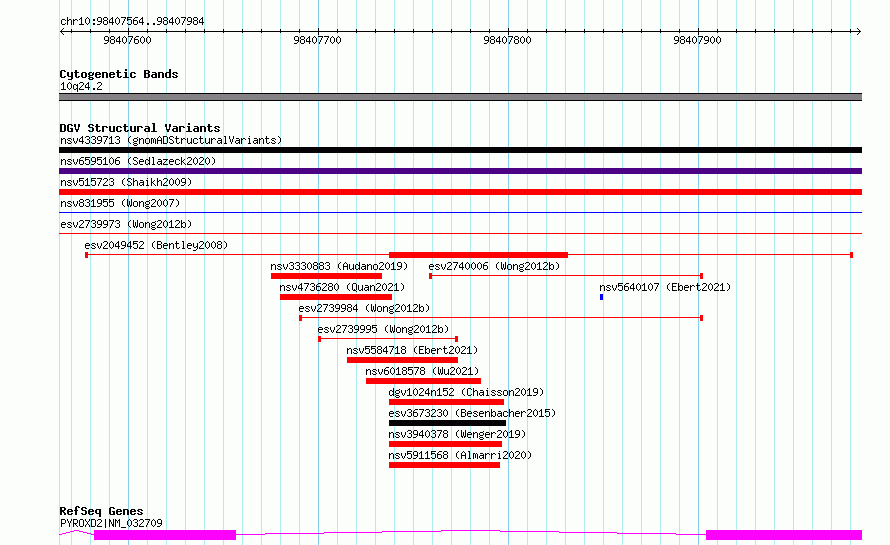This screenshot has width=890, height=545.
Task: Open esv2740006 (Wong2012b) variant label
Action: pyautogui.click(x=494, y=266)
